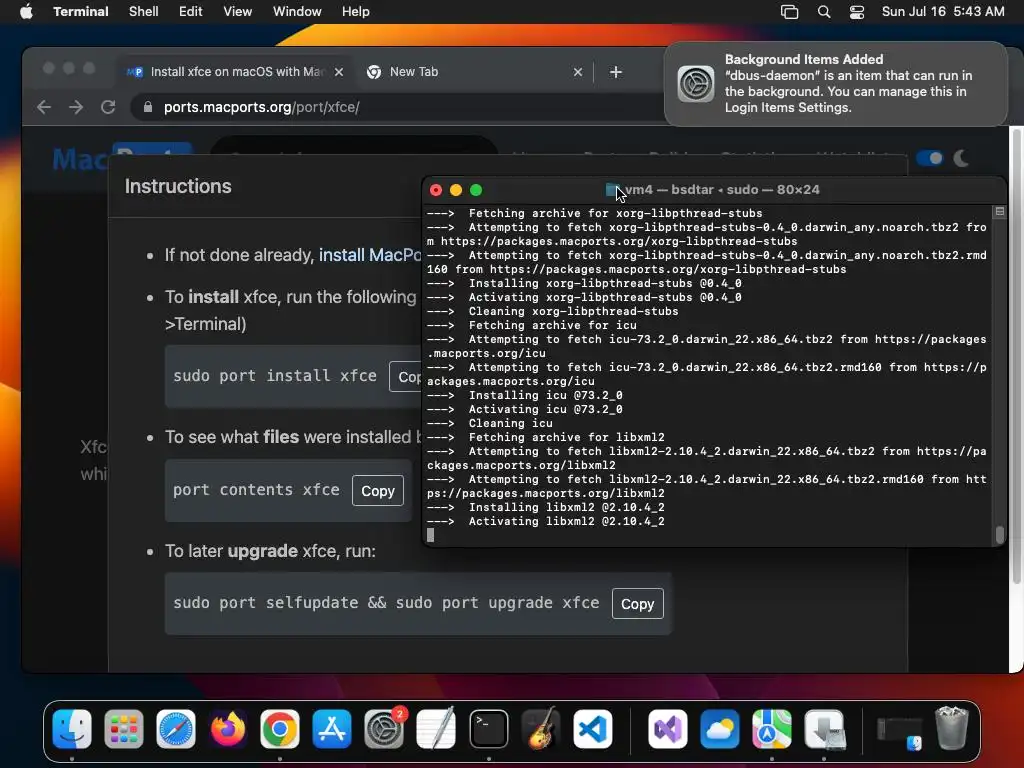This screenshot has width=1024, height=768.
Task: Go forward in Chrome browser
Action: click(76, 107)
